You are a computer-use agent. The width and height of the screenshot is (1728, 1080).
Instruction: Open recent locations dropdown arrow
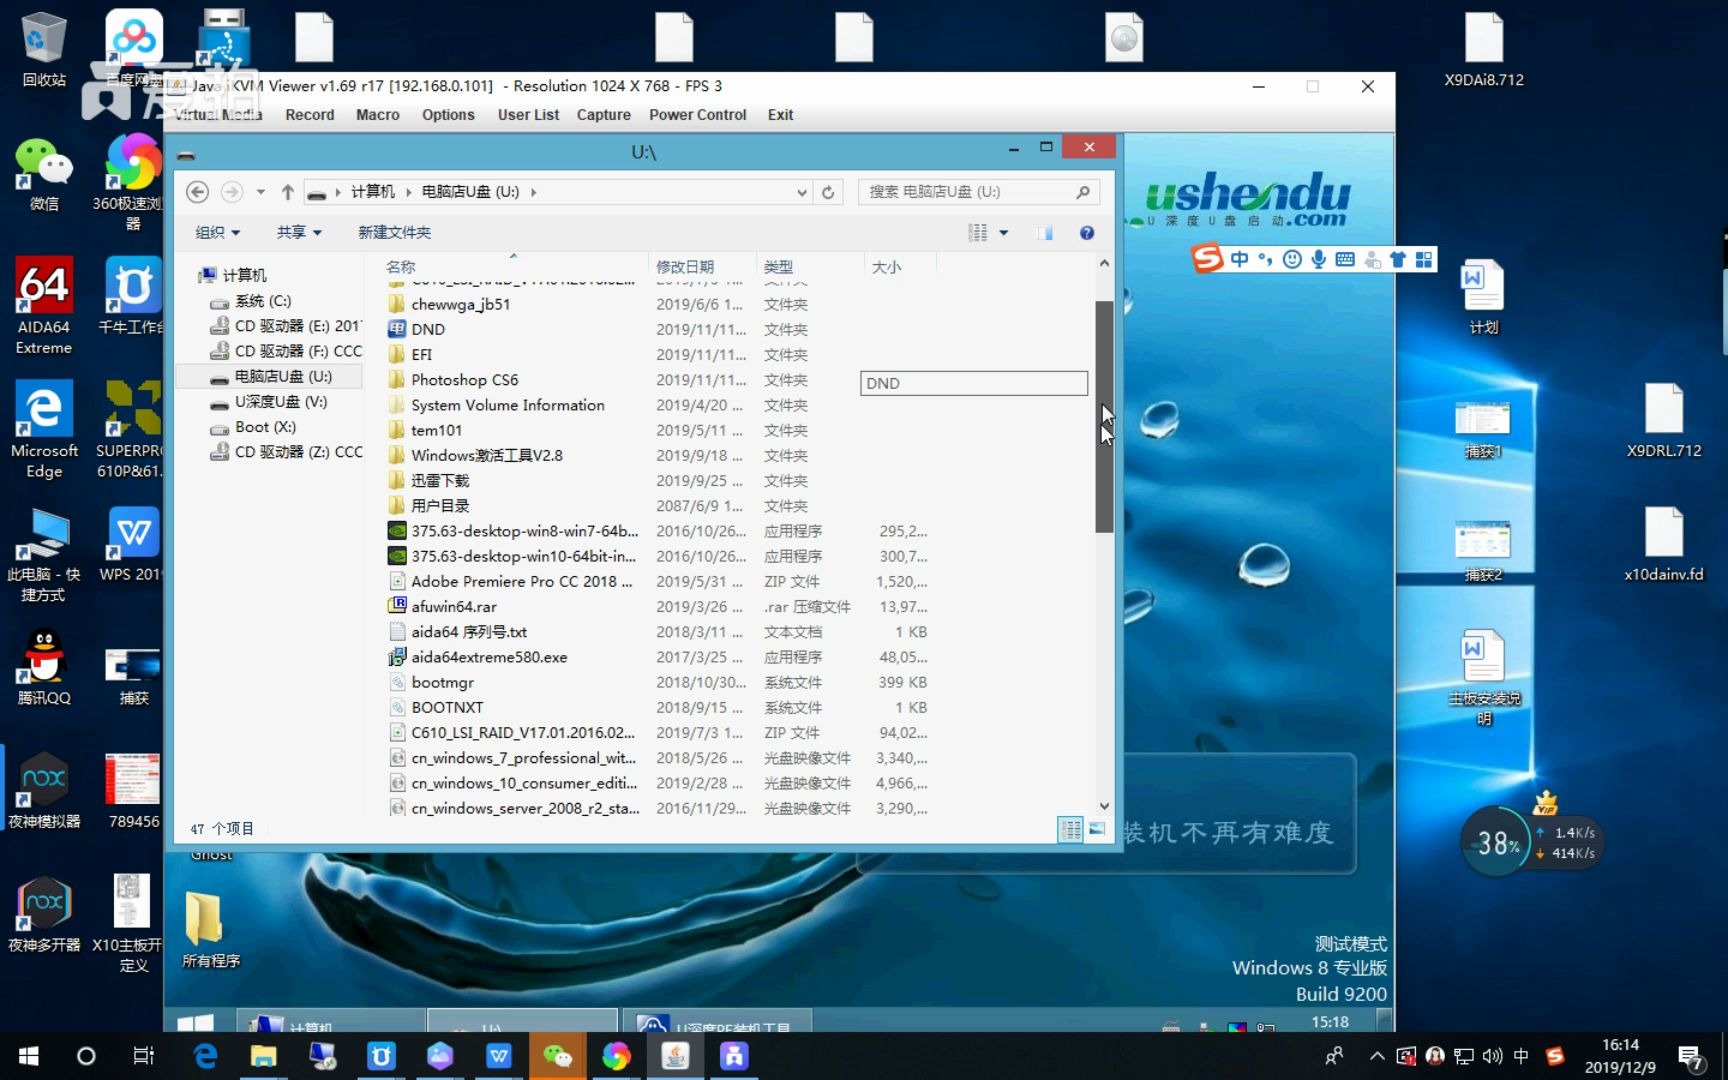click(x=260, y=192)
